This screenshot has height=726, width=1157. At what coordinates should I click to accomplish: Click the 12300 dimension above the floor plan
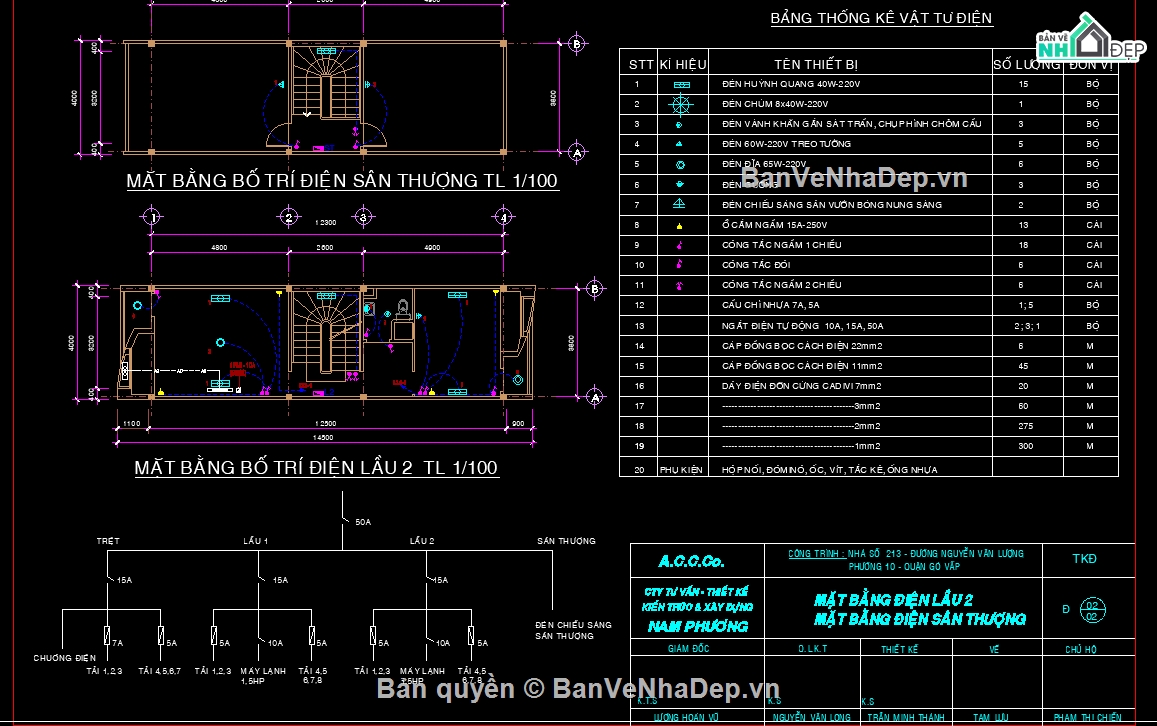[x=325, y=223]
